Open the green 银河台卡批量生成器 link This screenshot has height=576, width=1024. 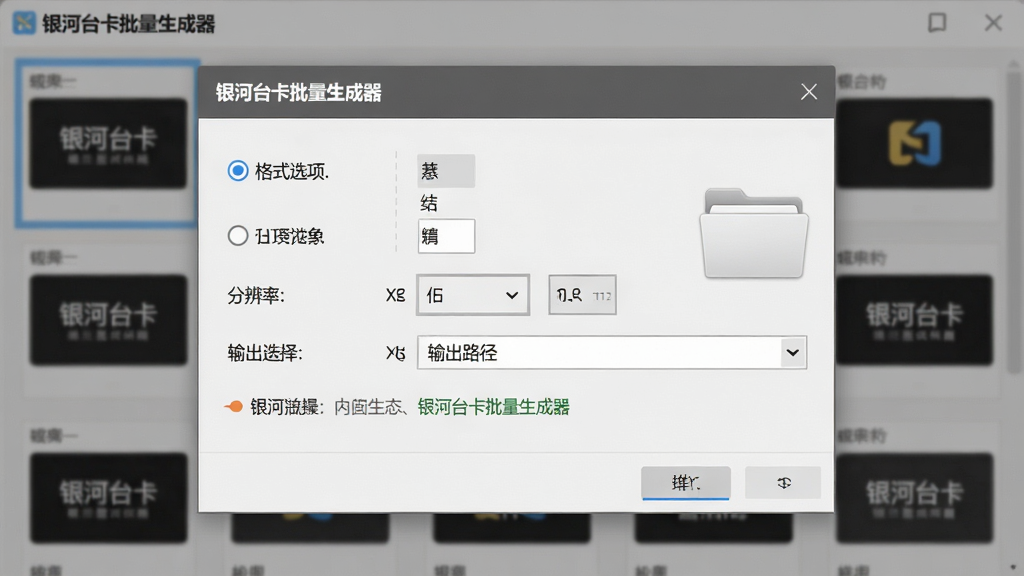coord(494,408)
